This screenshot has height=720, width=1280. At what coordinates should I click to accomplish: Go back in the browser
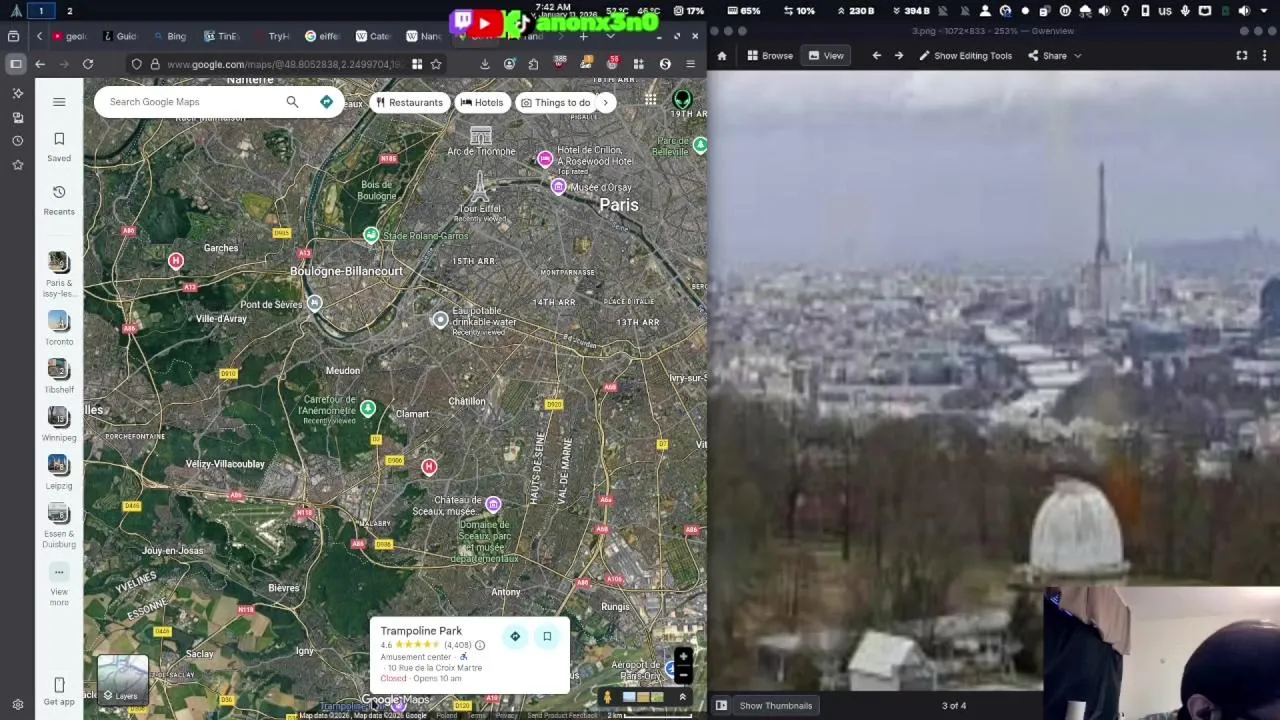tap(40, 64)
